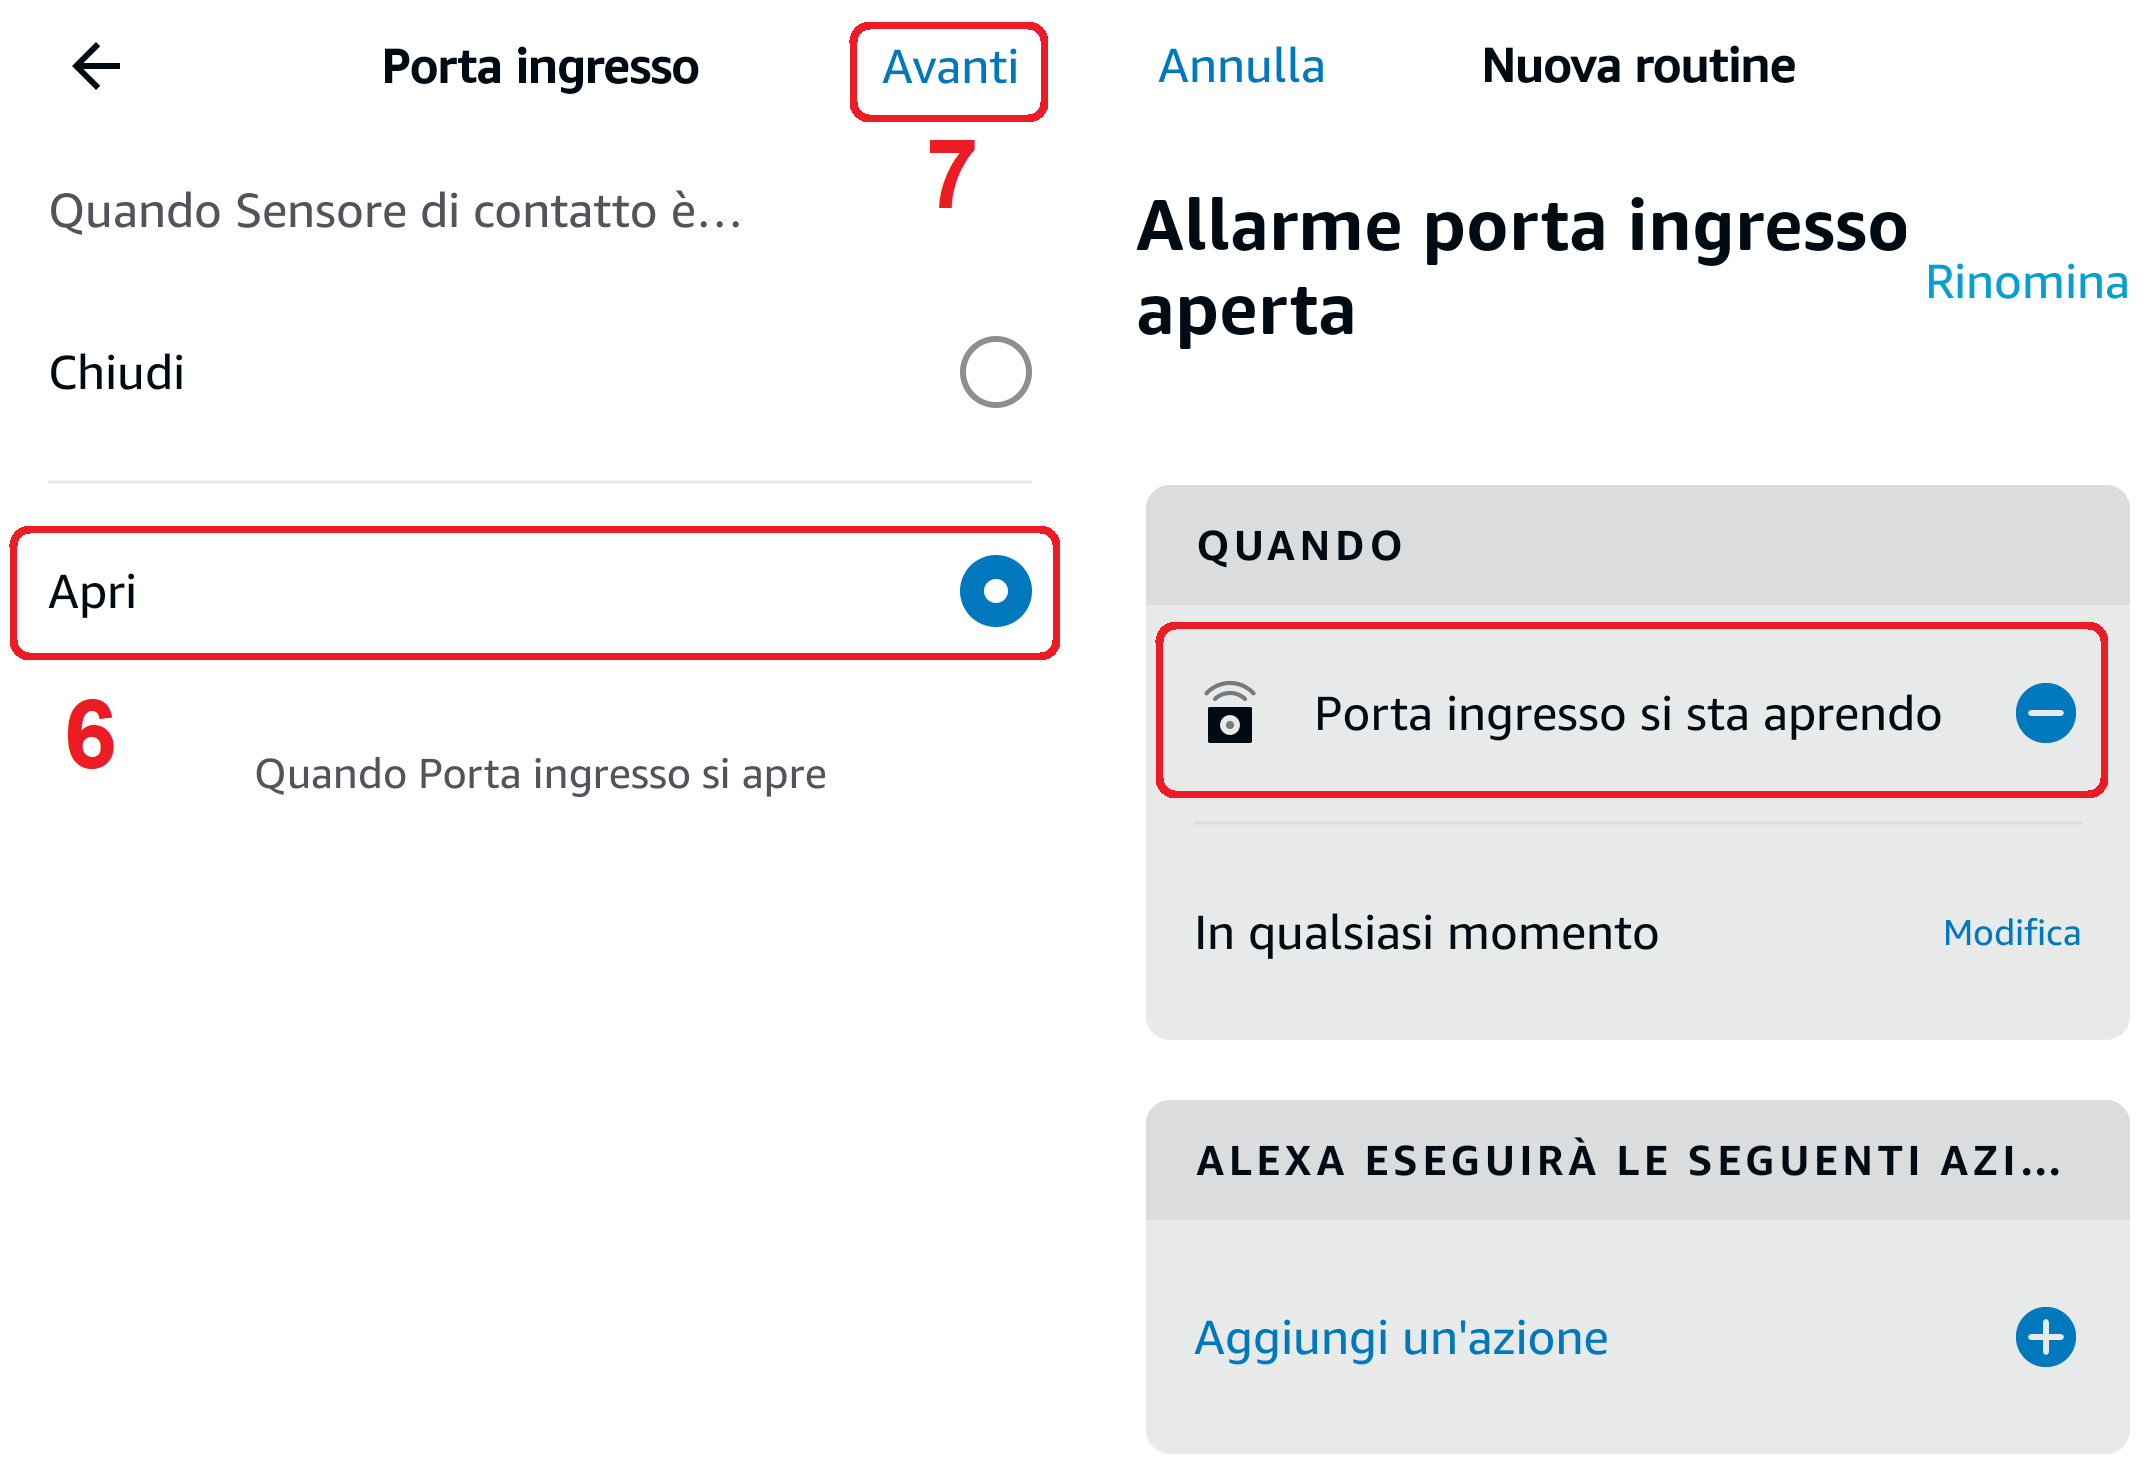2154x1484 pixels.
Task: Click the ALEXA ESEGUIRÀ LE SEGUENTI AZI… header
Action: 1628,1161
